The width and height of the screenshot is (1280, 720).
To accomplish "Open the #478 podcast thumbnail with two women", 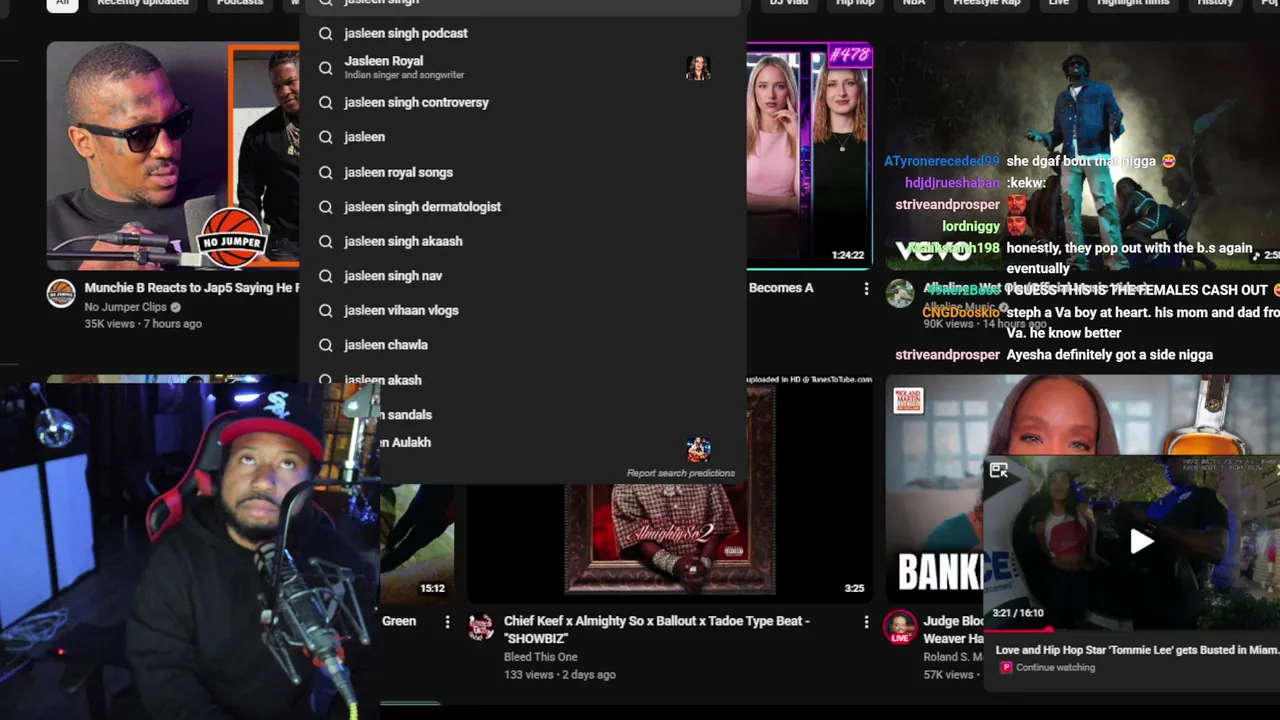I will coord(810,156).
